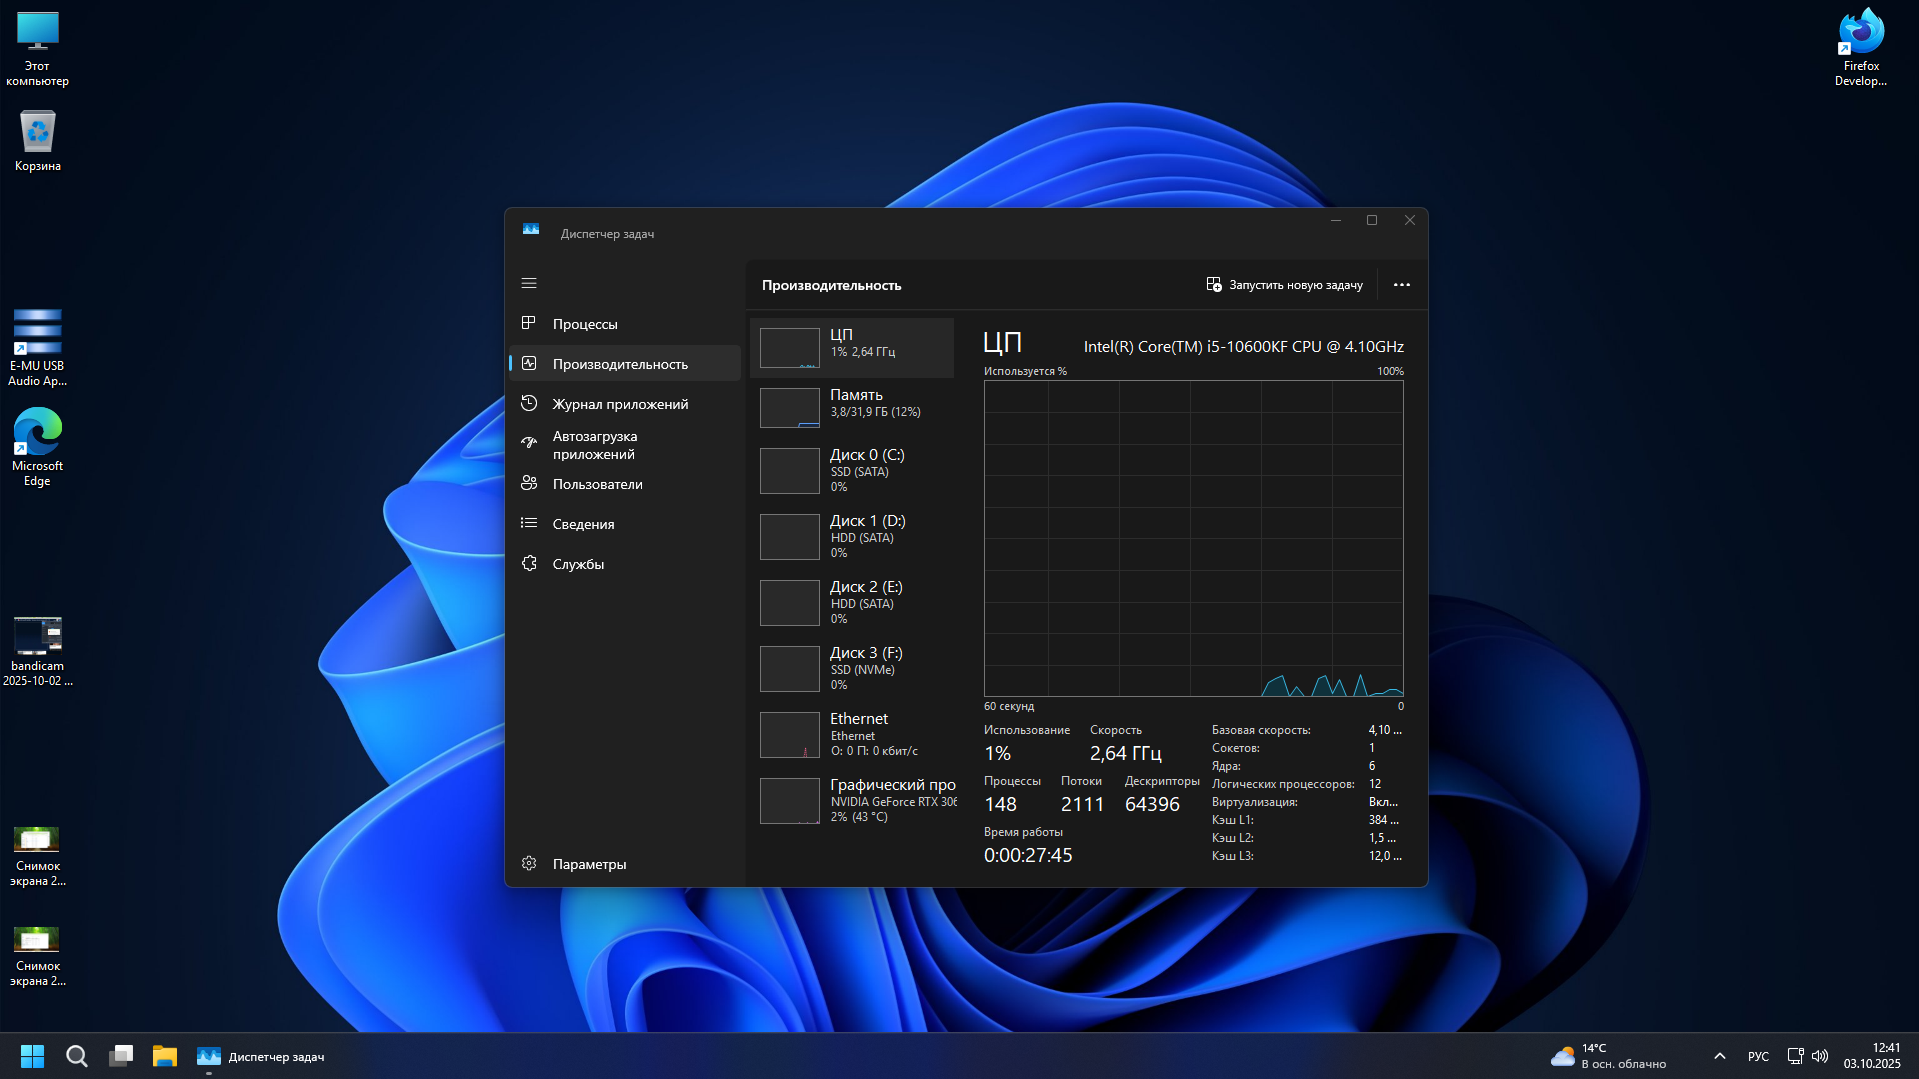Click the Intel Core i5-10600KF CPU name
This screenshot has height=1079, width=1919.
pyautogui.click(x=1244, y=347)
